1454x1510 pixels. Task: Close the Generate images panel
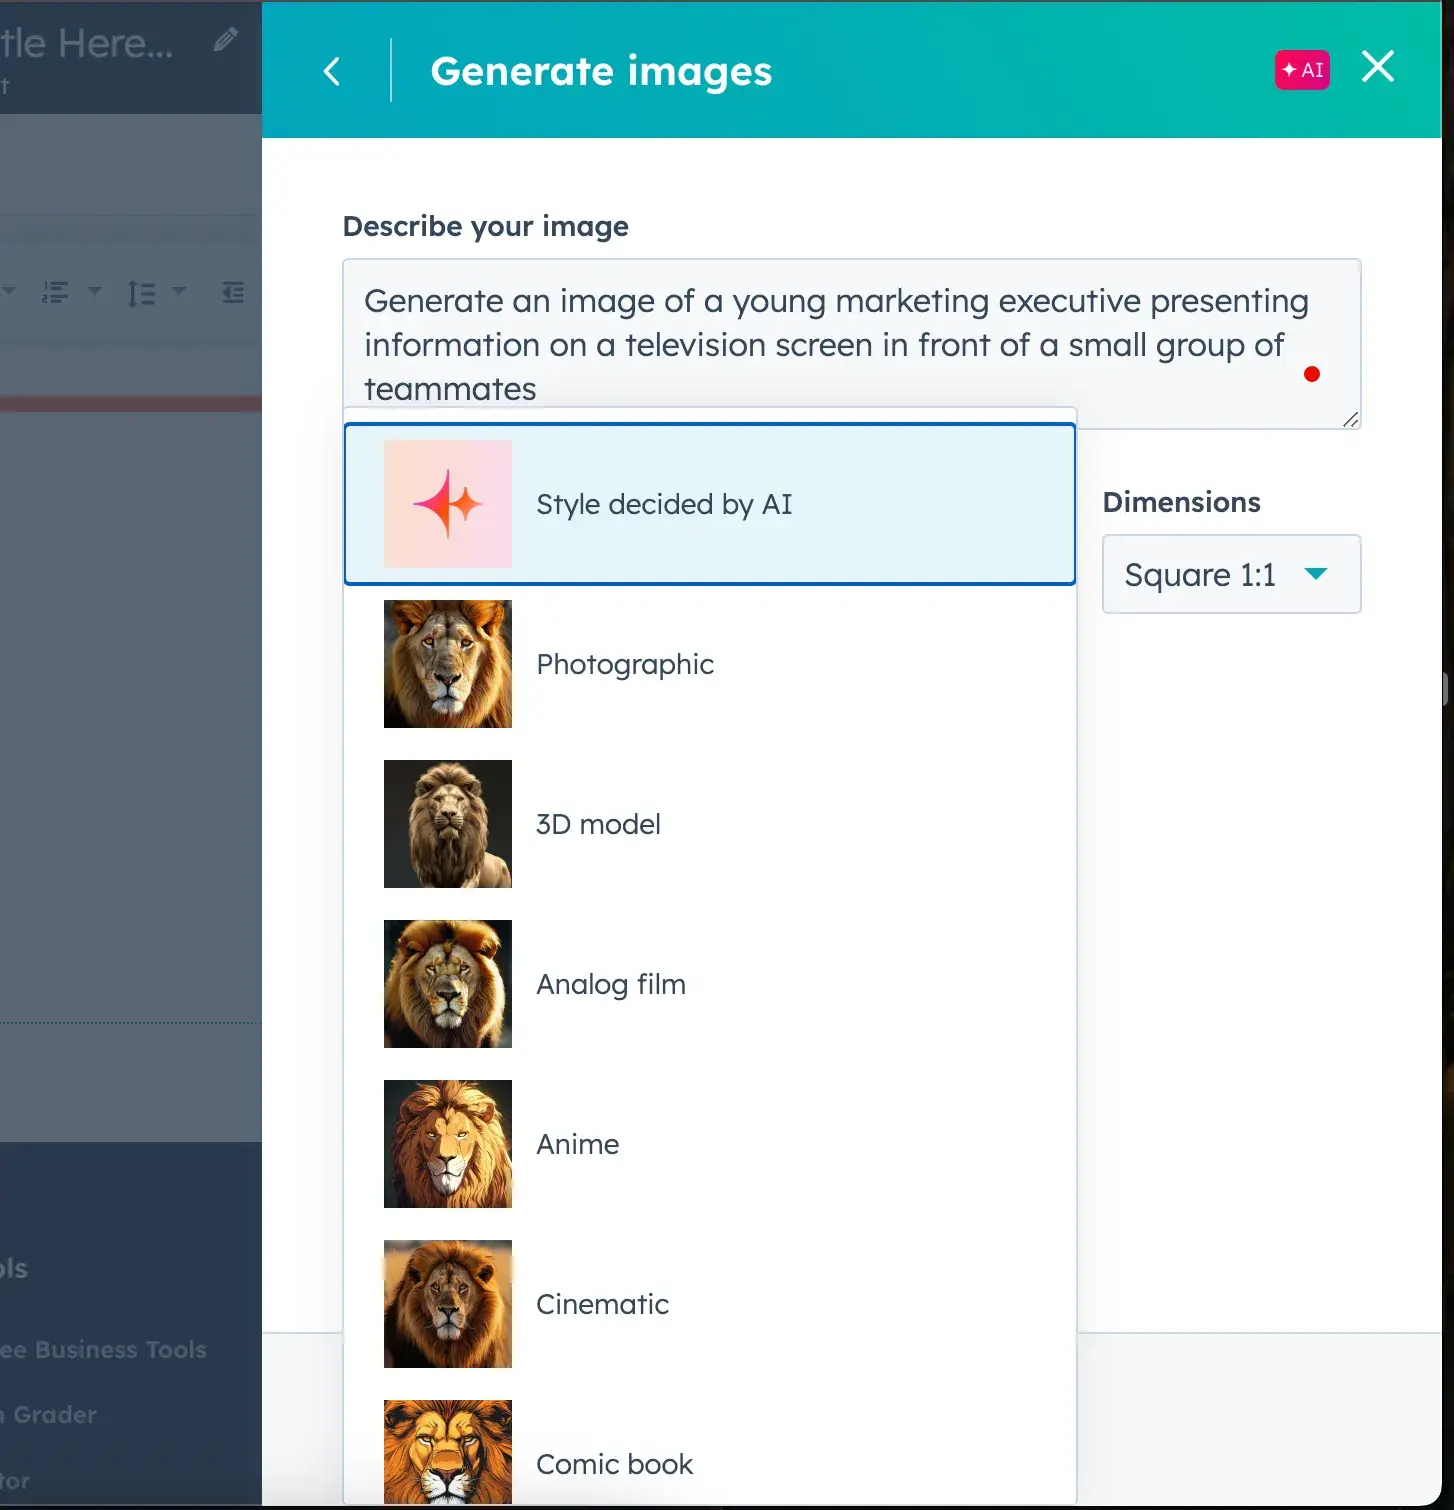[x=1378, y=67]
